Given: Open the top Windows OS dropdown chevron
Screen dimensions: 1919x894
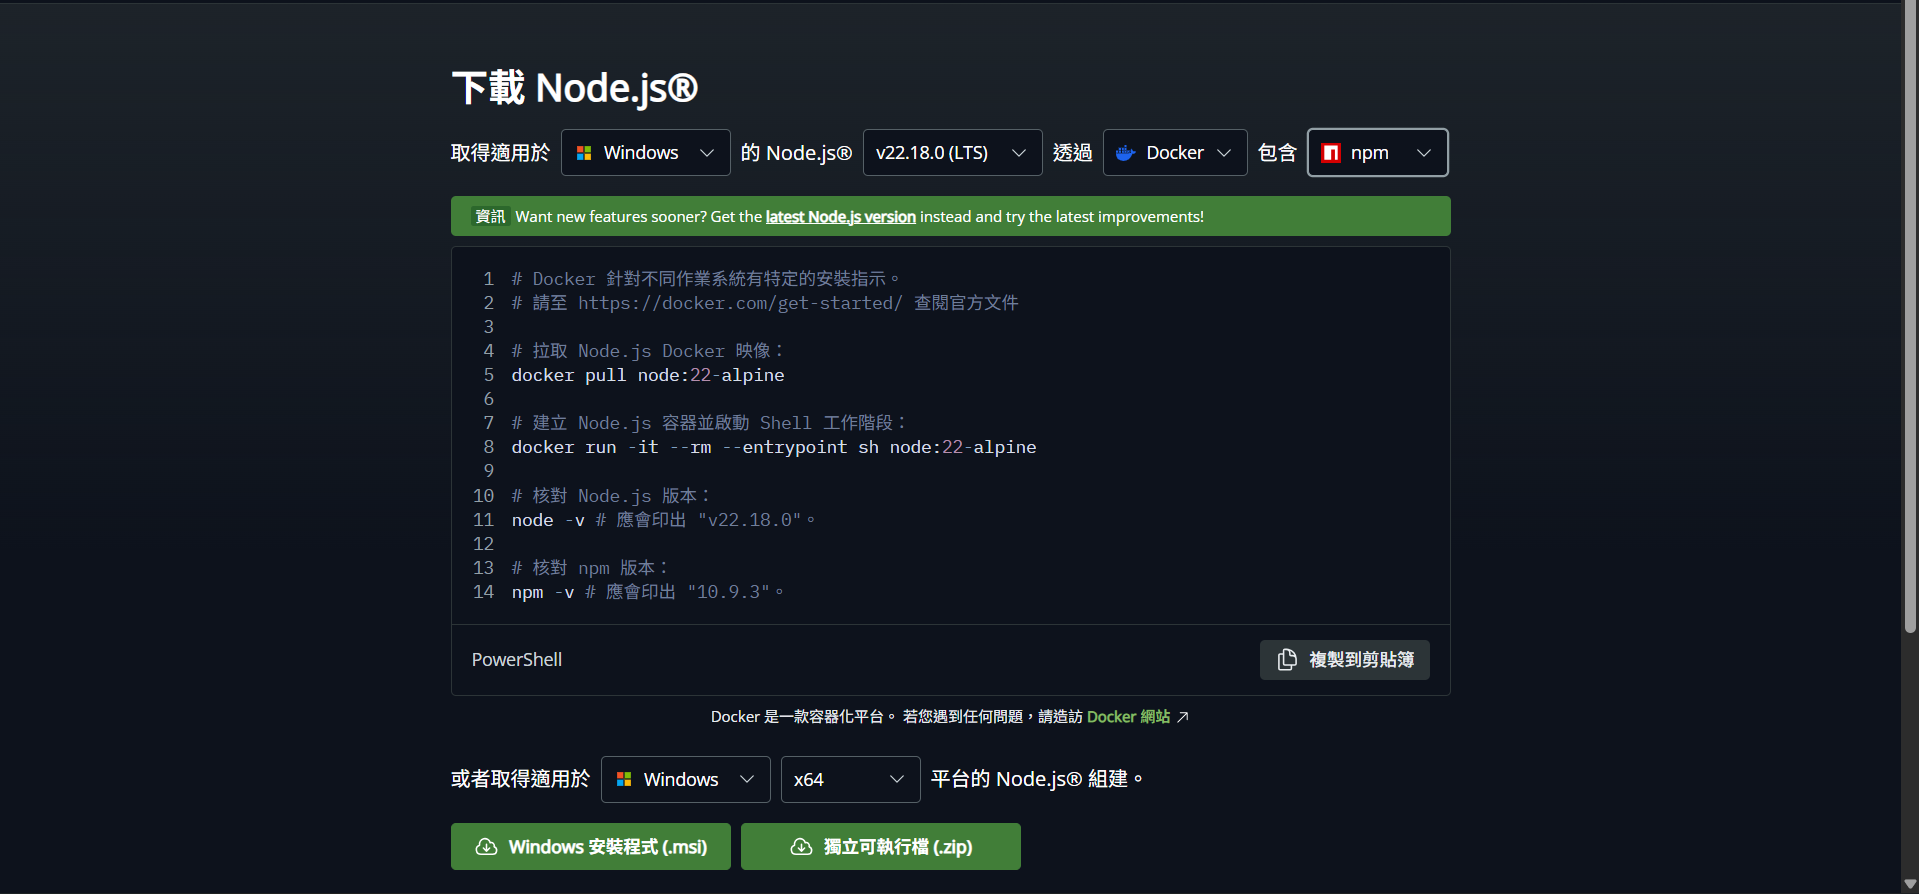Looking at the screenshot, I should tap(707, 153).
